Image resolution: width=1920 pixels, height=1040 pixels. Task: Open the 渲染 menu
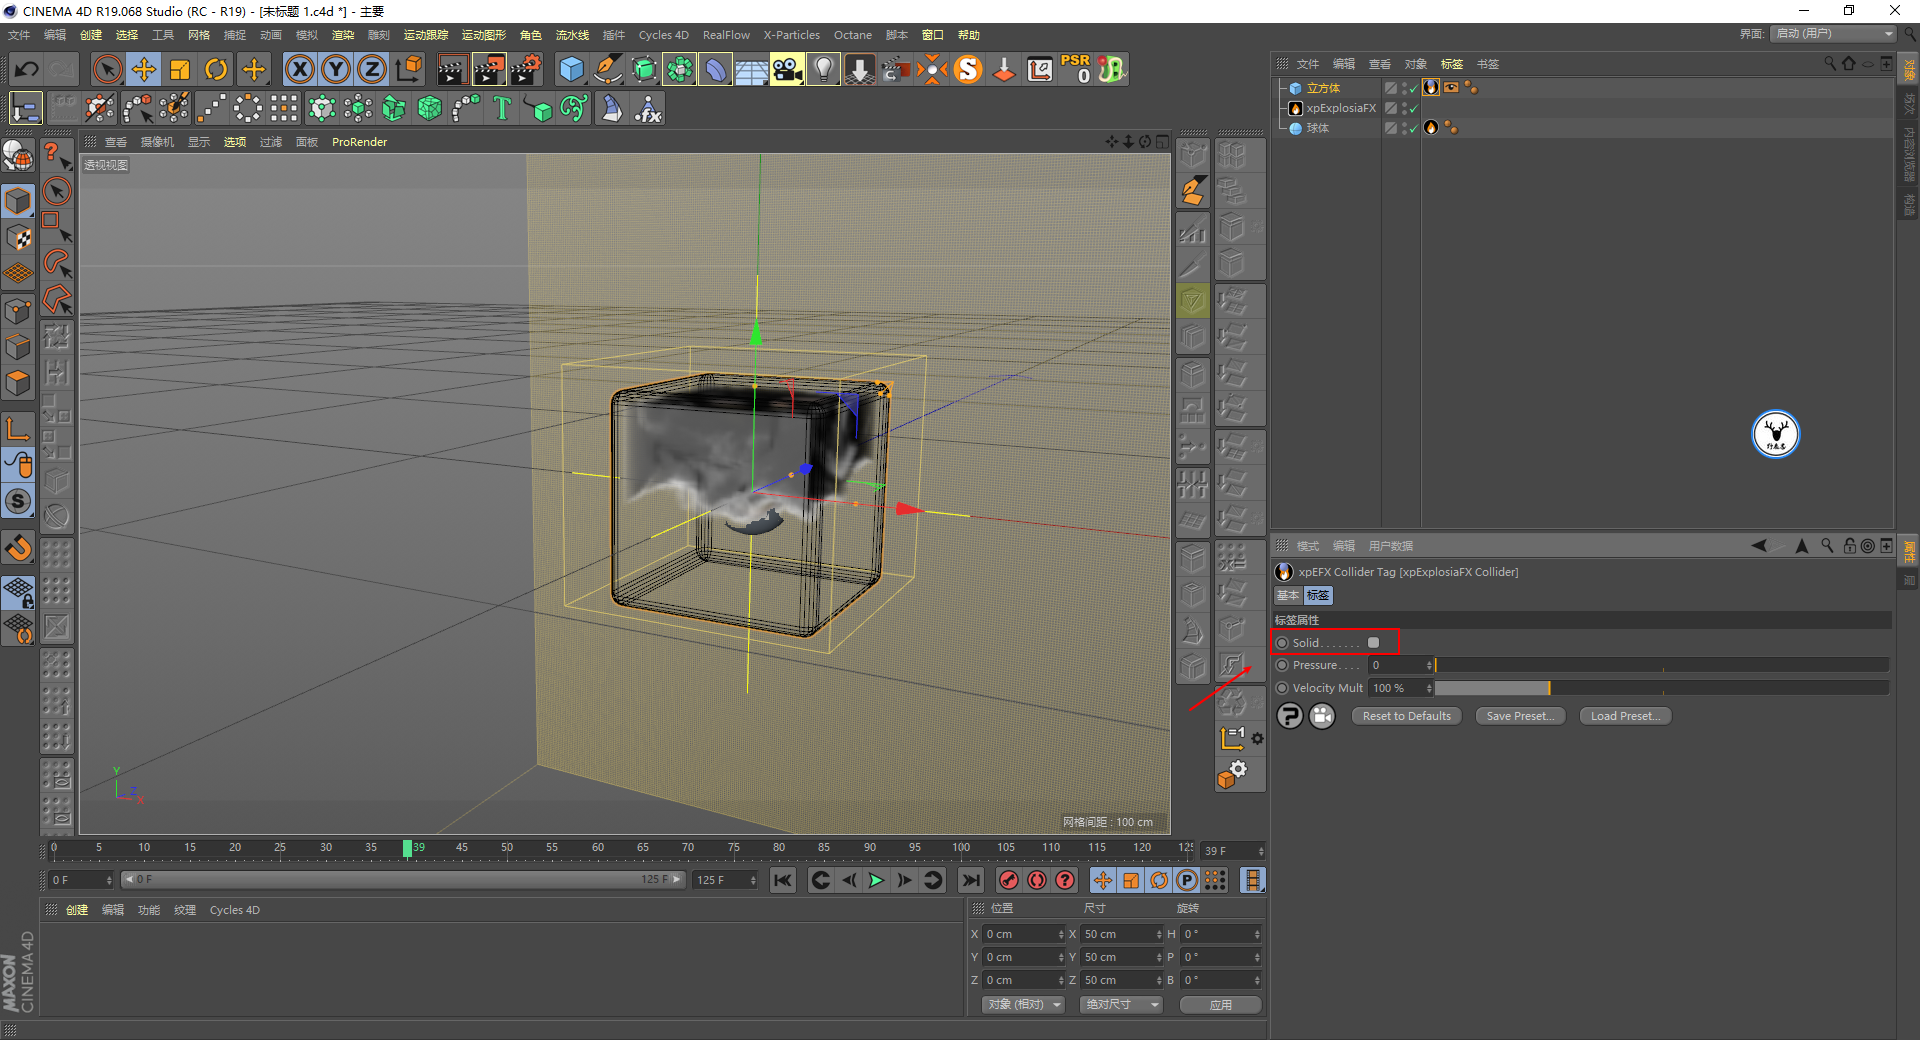343,35
